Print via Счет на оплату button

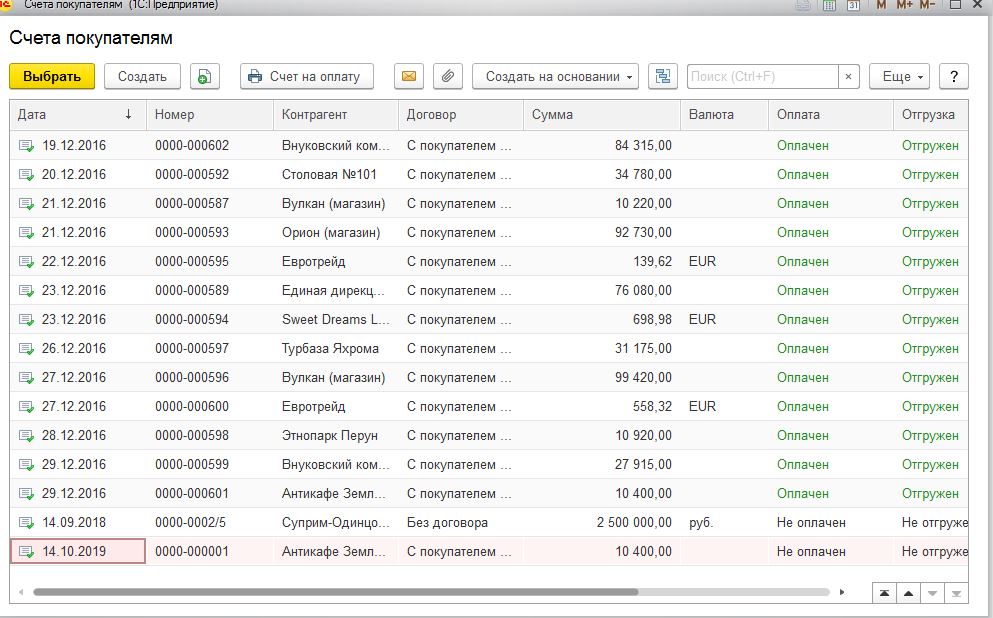tap(307, 77)
